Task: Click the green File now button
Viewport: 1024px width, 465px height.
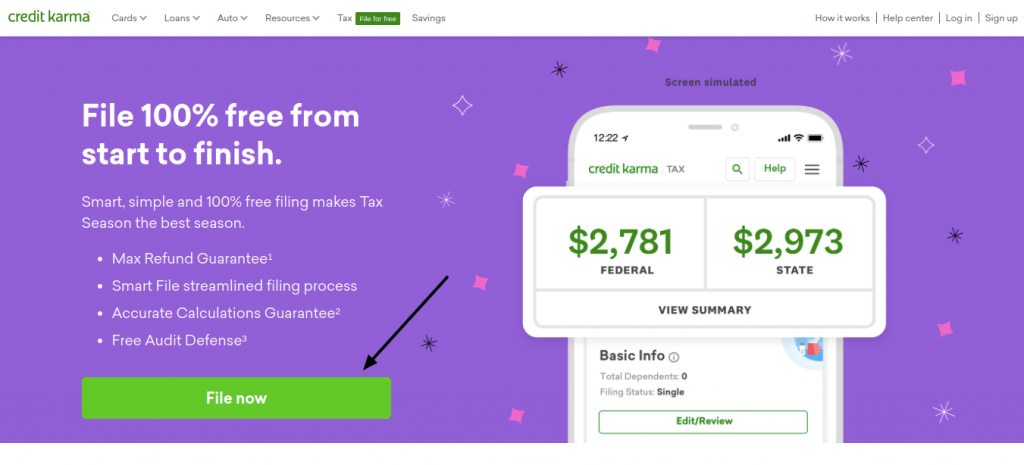Action: (x=236, y=398)
